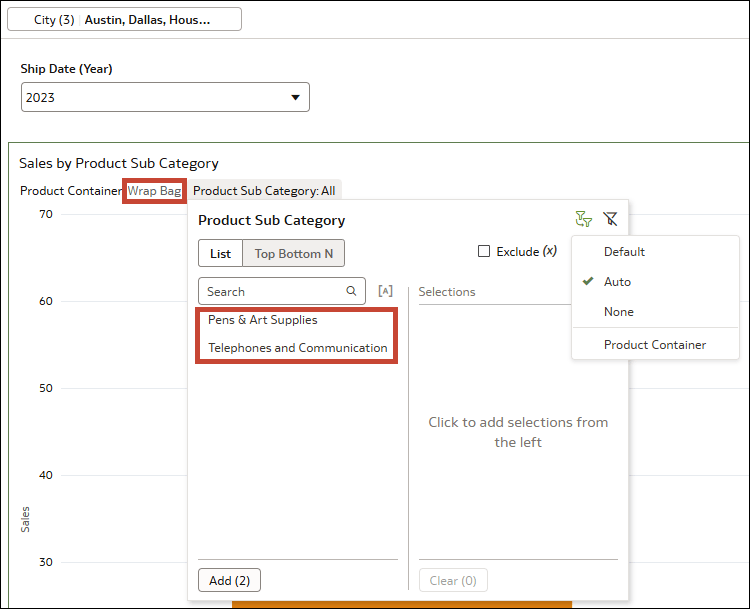Click the Clear (0) button
Screen dimensions: 750x609
[x=453, y=580]
